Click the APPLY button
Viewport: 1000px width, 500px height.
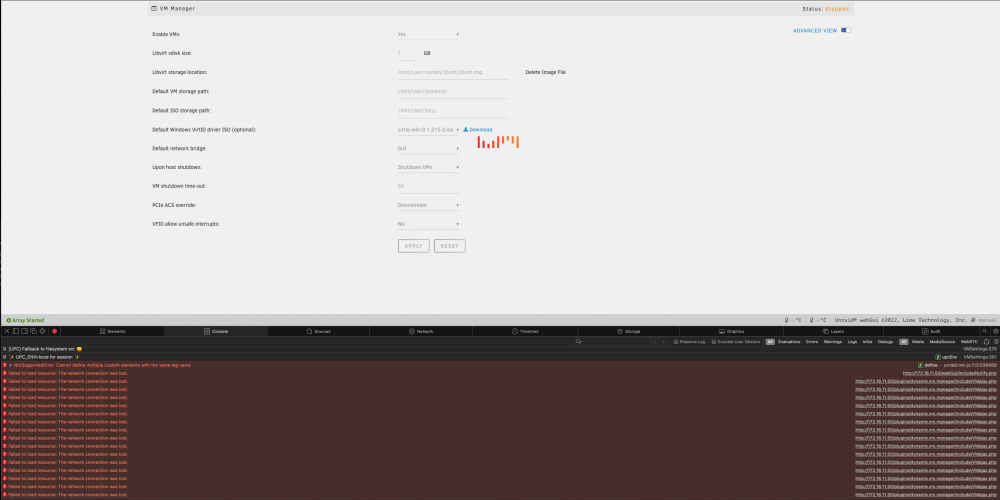pos(413,246)
